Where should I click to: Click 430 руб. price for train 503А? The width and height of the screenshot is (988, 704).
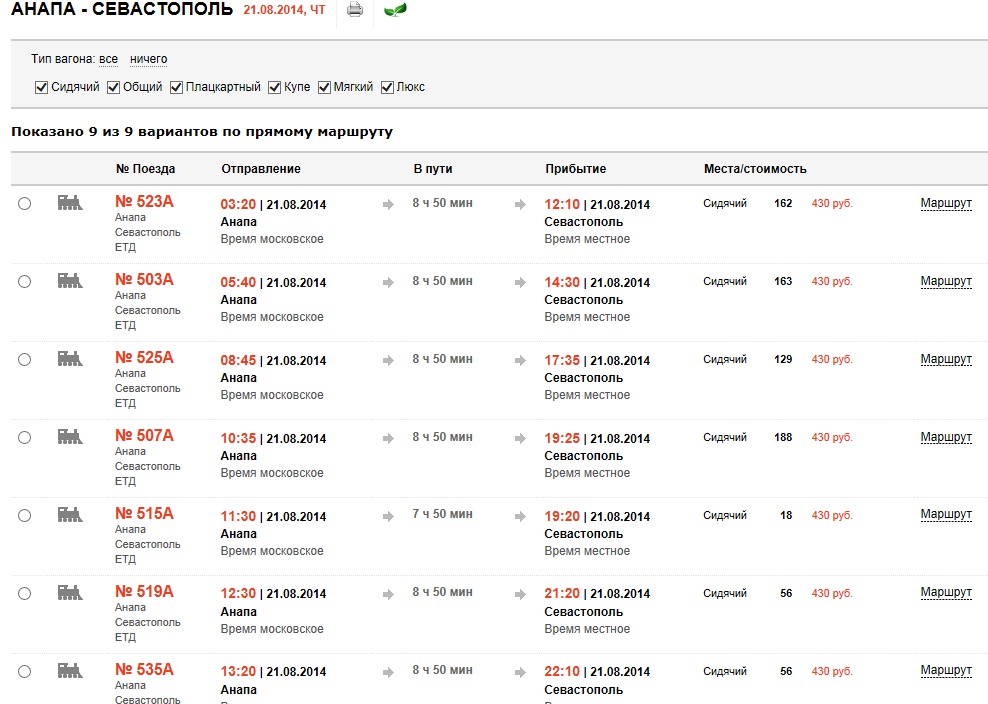click(x=832, y=282)
